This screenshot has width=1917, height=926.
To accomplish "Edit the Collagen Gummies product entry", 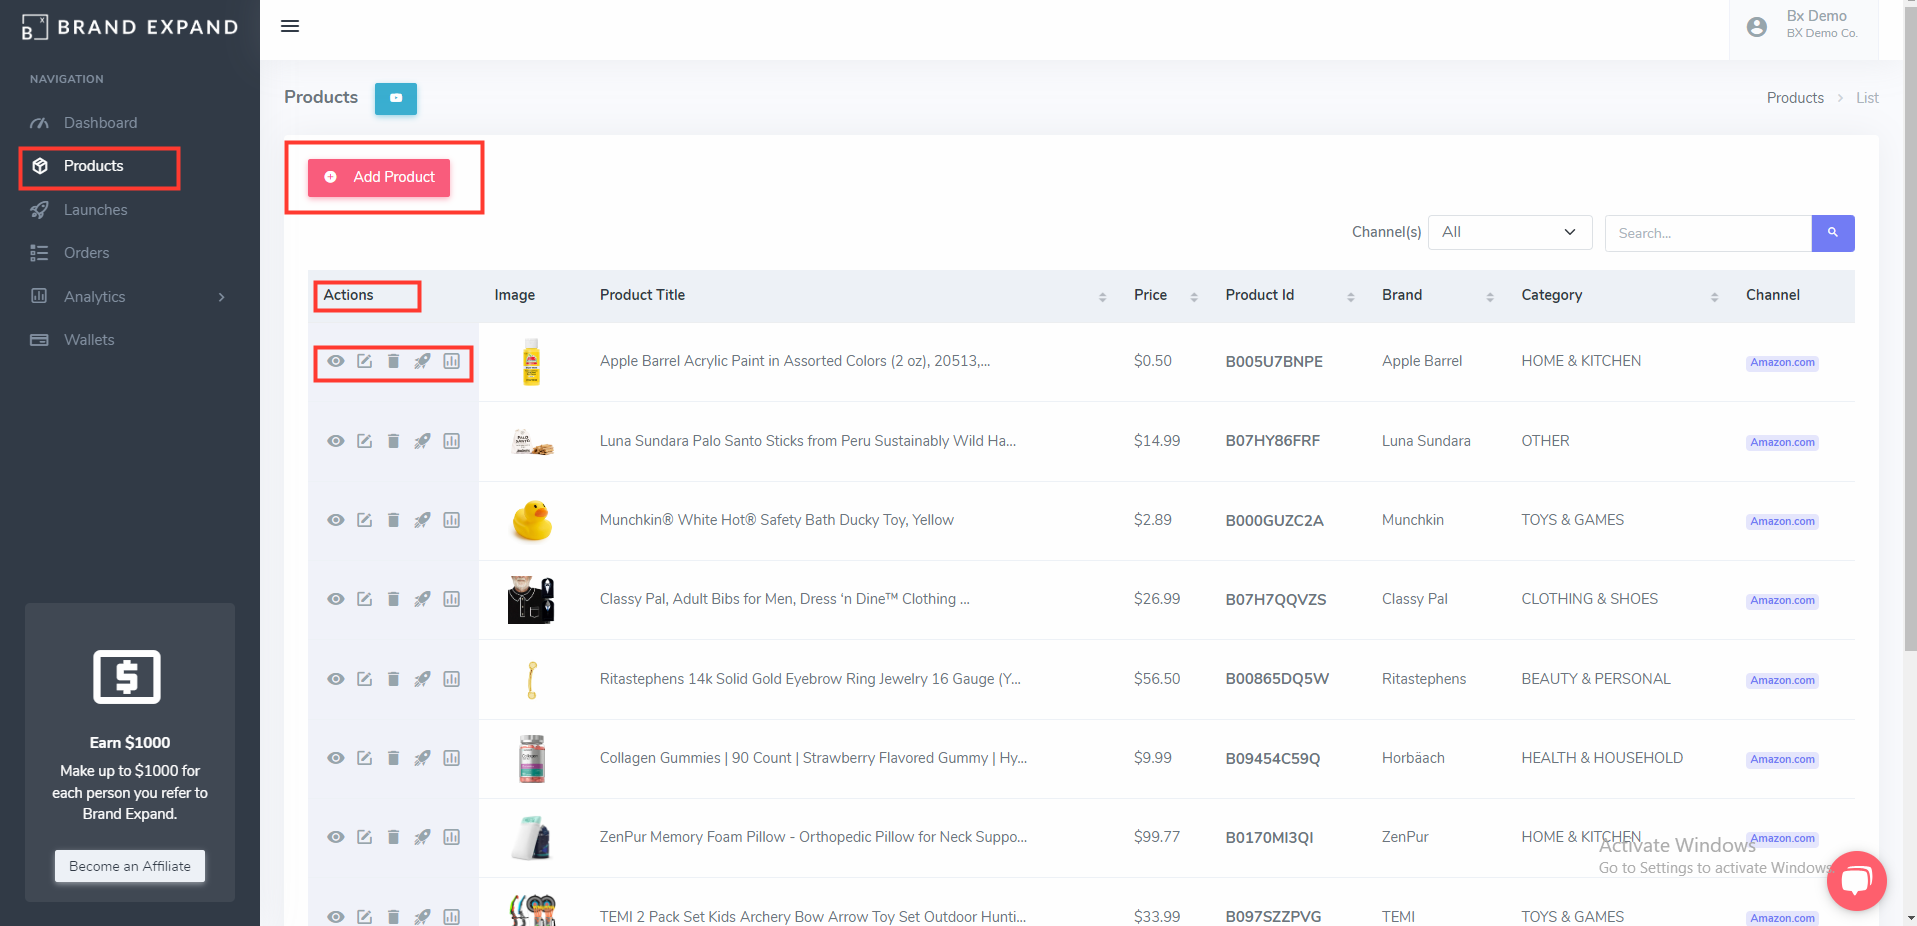I will click(x=365, y=758).
